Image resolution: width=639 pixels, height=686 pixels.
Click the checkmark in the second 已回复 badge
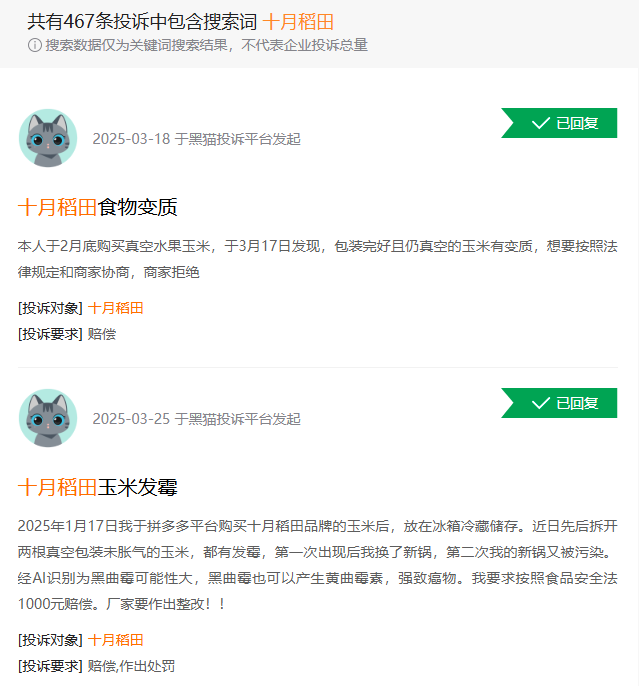541,403
